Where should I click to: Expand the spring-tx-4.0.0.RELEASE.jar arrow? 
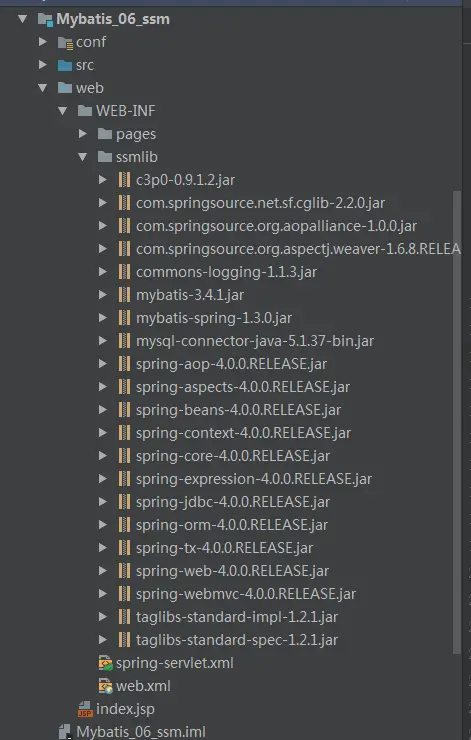[102, 548]
